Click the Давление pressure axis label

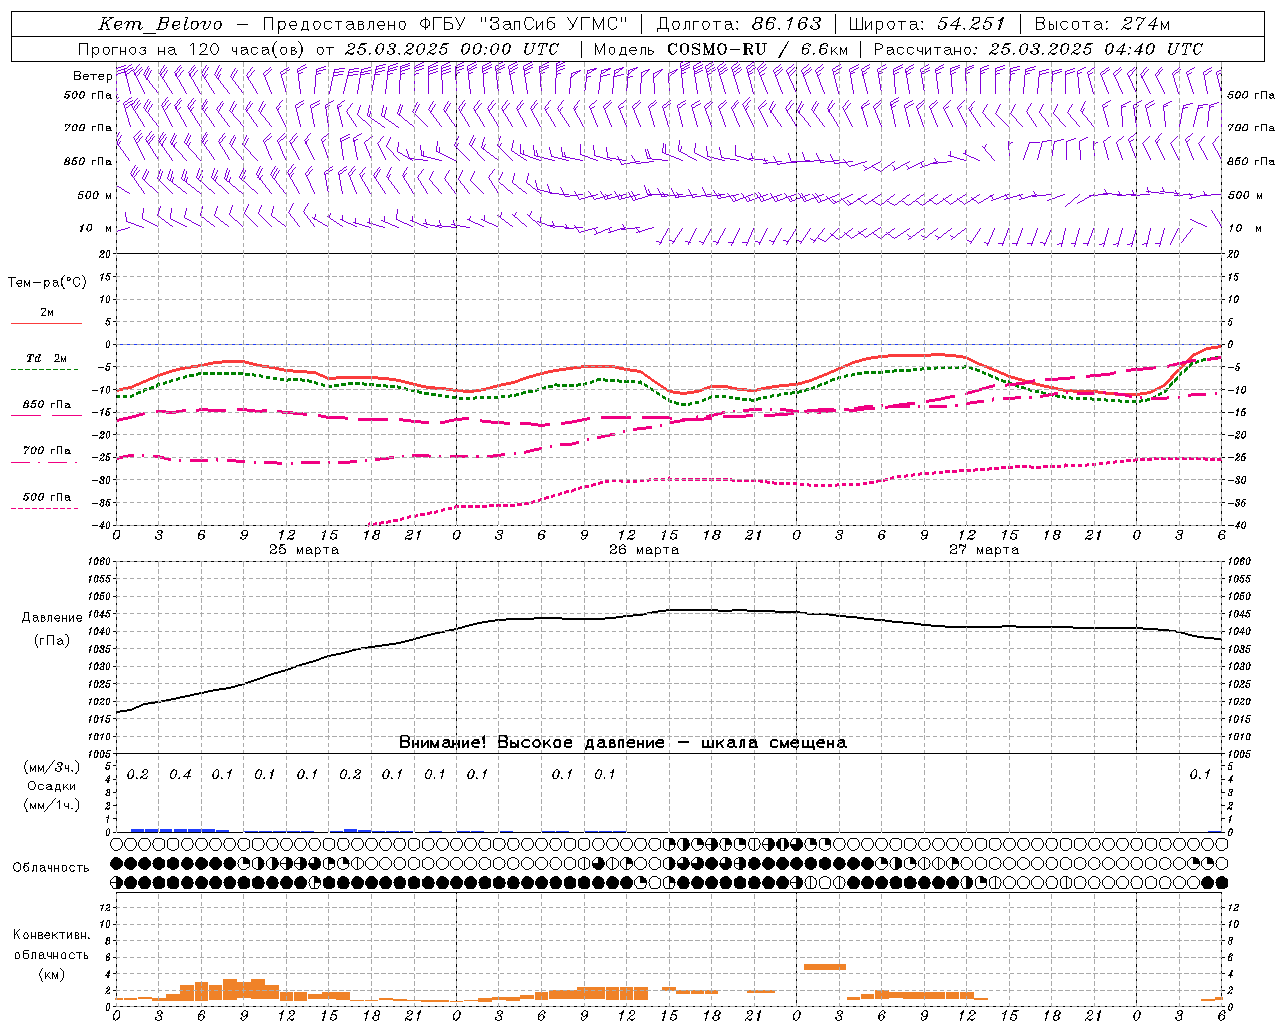point(52,618)
